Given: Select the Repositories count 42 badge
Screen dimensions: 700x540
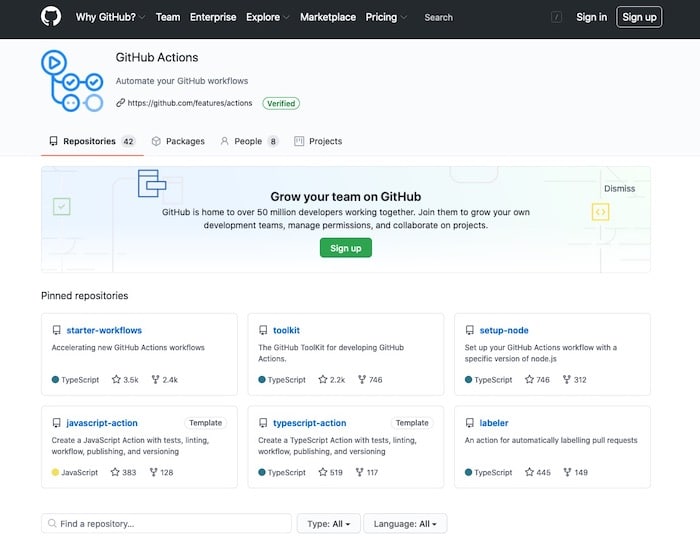Looking at the screenshot, I should (129, 141).
